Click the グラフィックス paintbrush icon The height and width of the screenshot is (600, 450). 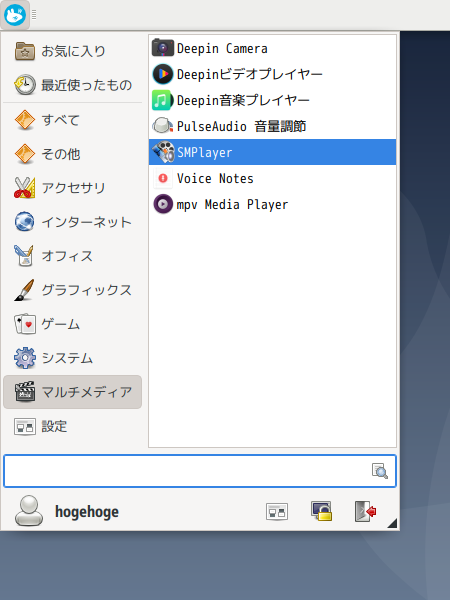[25, 290]
